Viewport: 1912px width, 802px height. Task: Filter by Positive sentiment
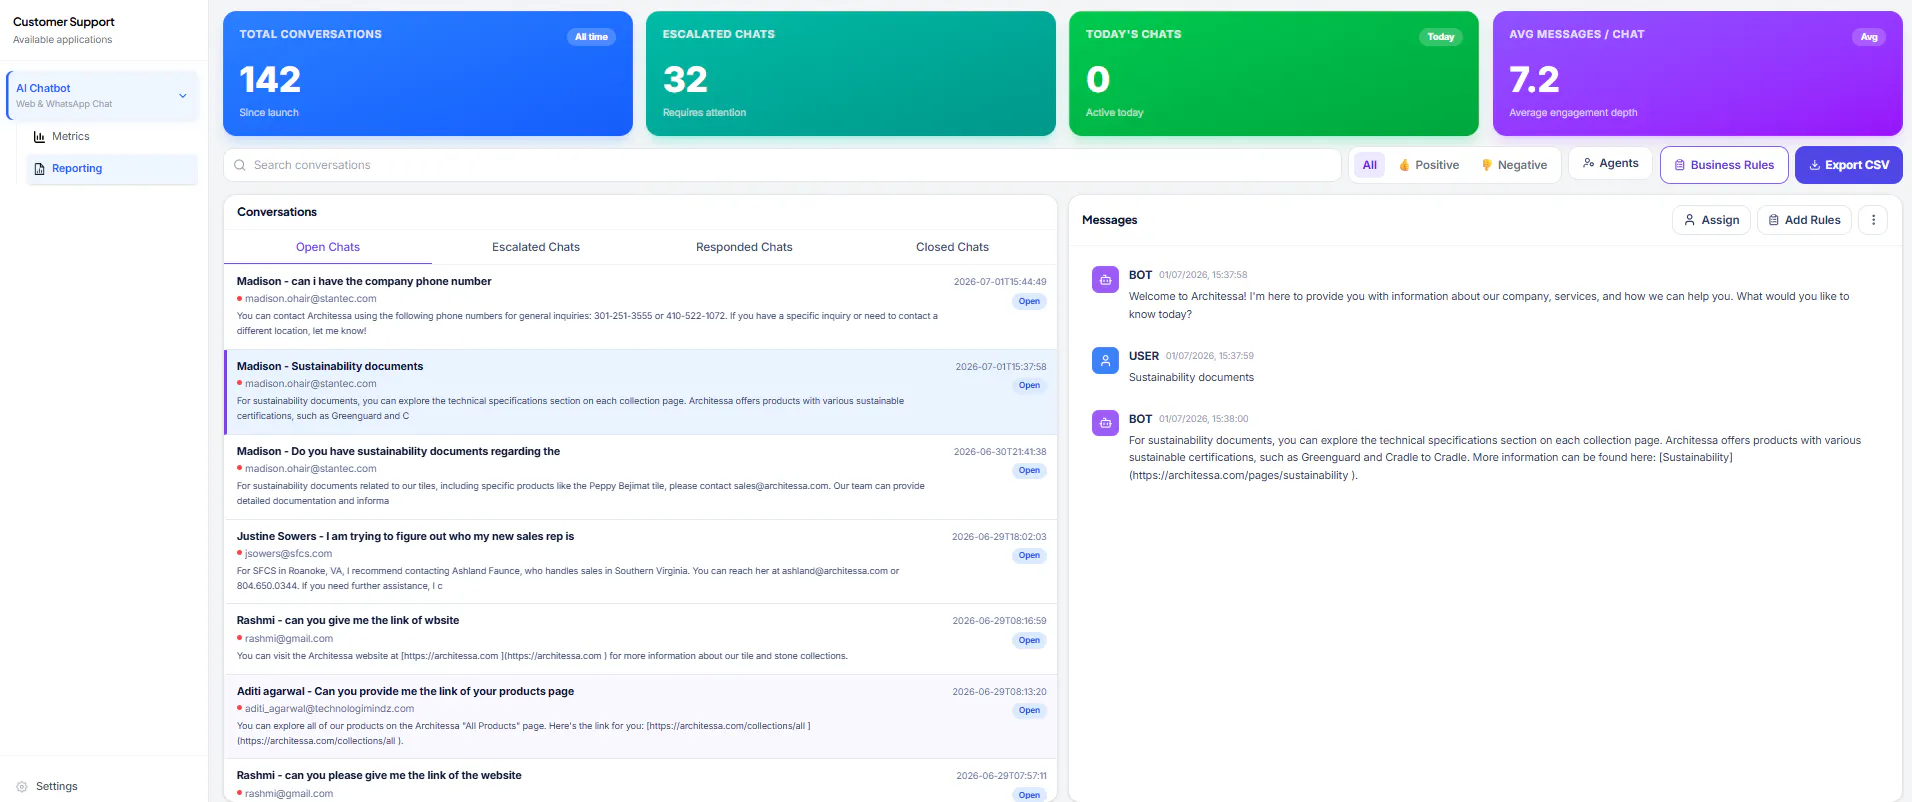pyautogui.click(x=1428, y=165)
